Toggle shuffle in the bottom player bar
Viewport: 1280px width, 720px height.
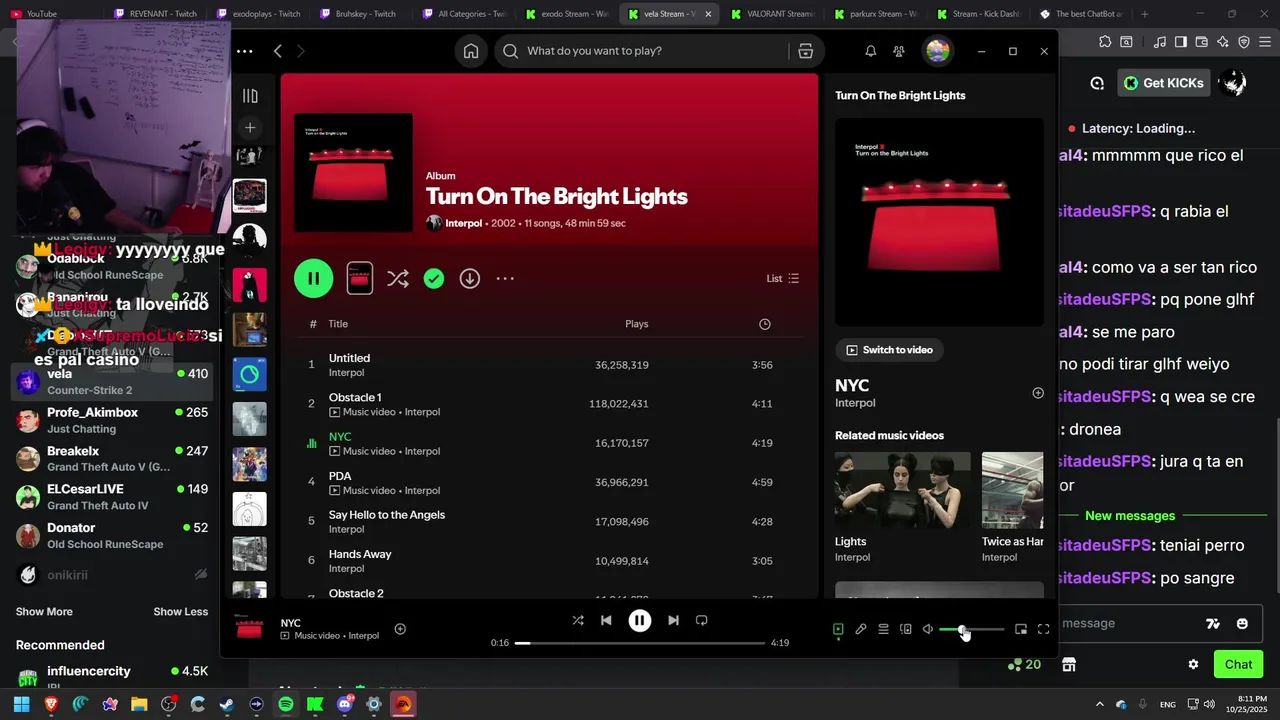coord(578,620)
